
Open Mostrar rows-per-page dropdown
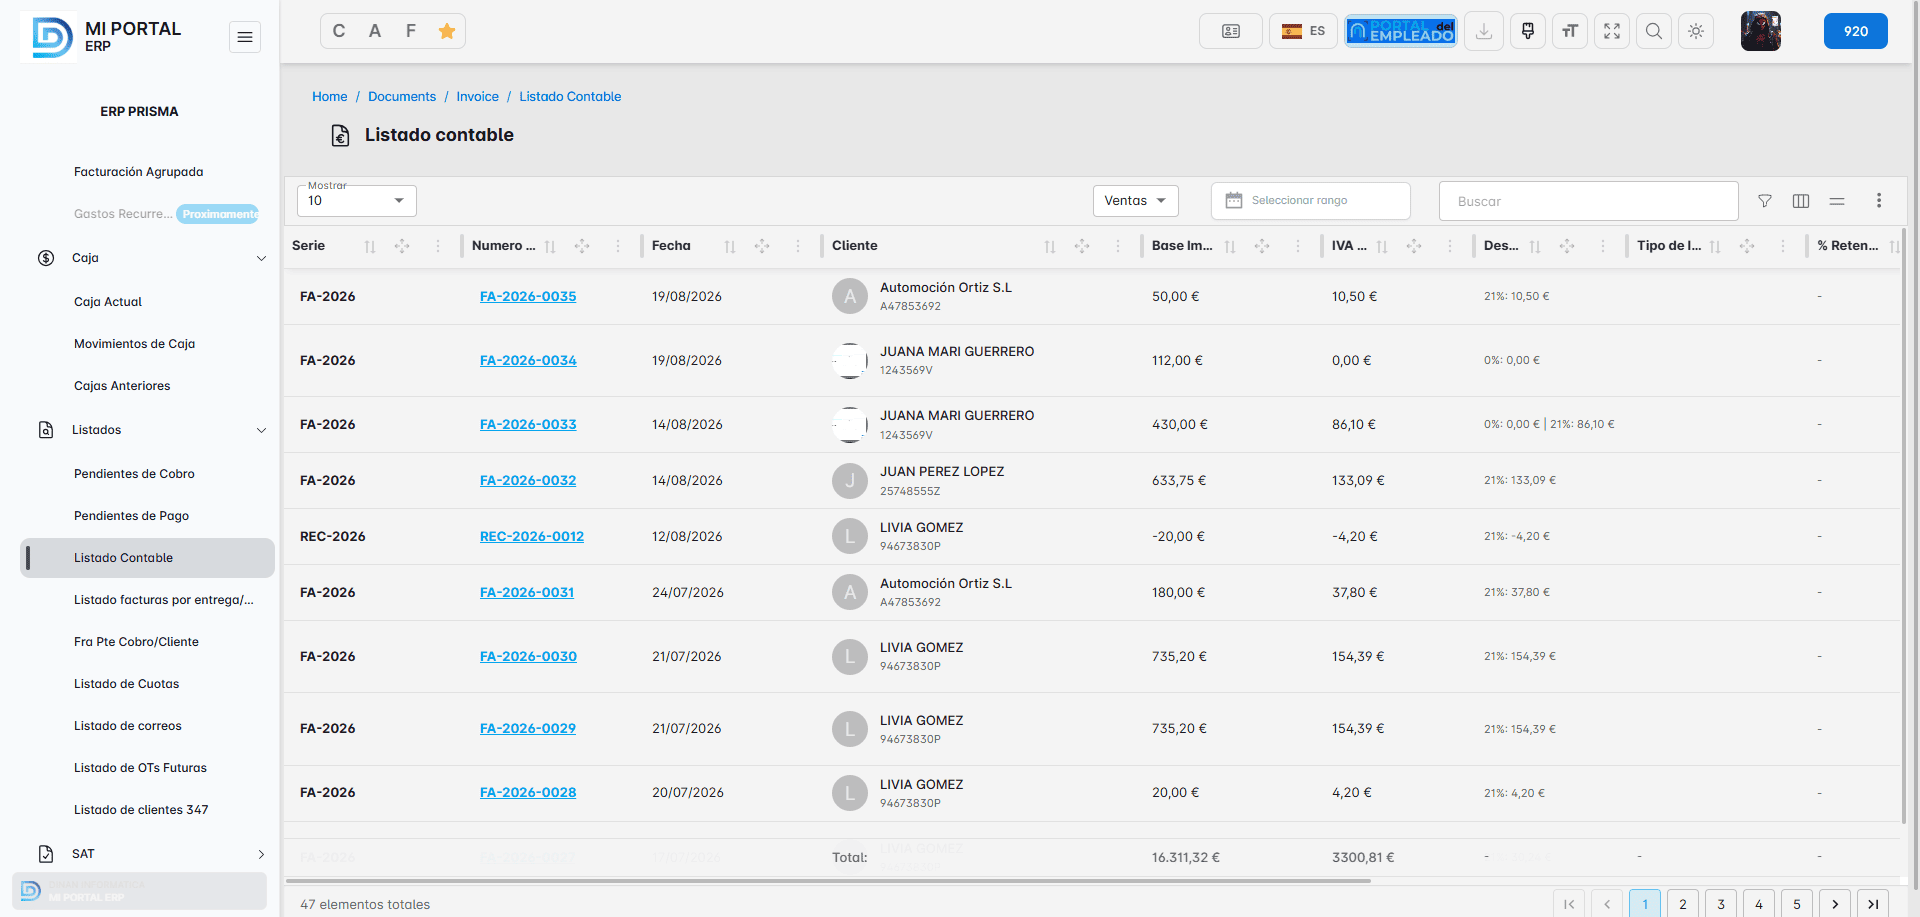pos(357,201)
